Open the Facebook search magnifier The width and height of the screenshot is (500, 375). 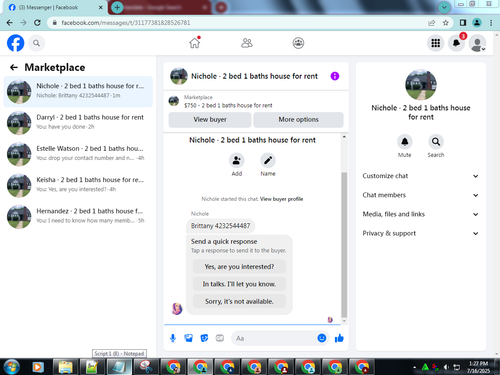coord(36,43)
